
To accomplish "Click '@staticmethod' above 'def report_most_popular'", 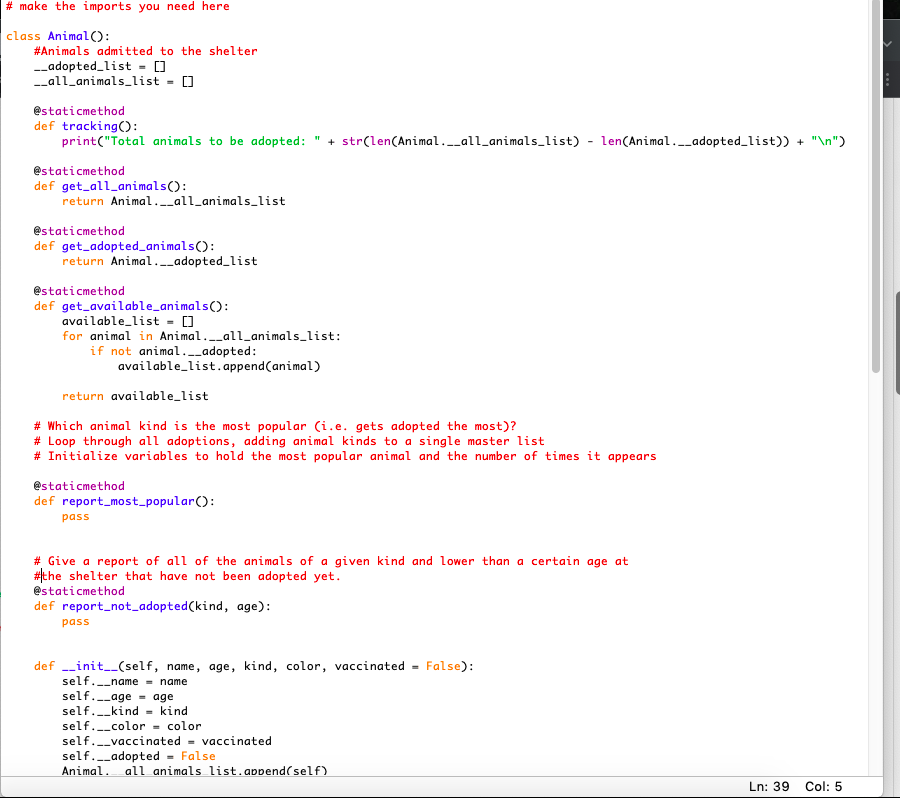I will pyautogui.click(x=79, y=486).
